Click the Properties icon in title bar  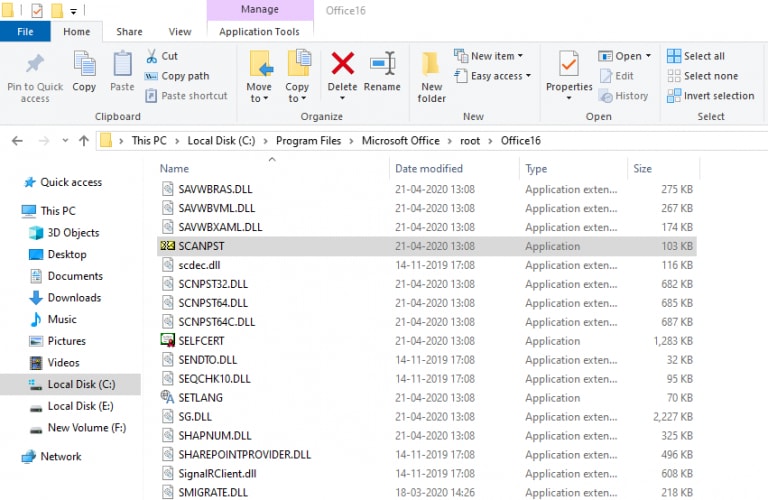click(37, 10)
